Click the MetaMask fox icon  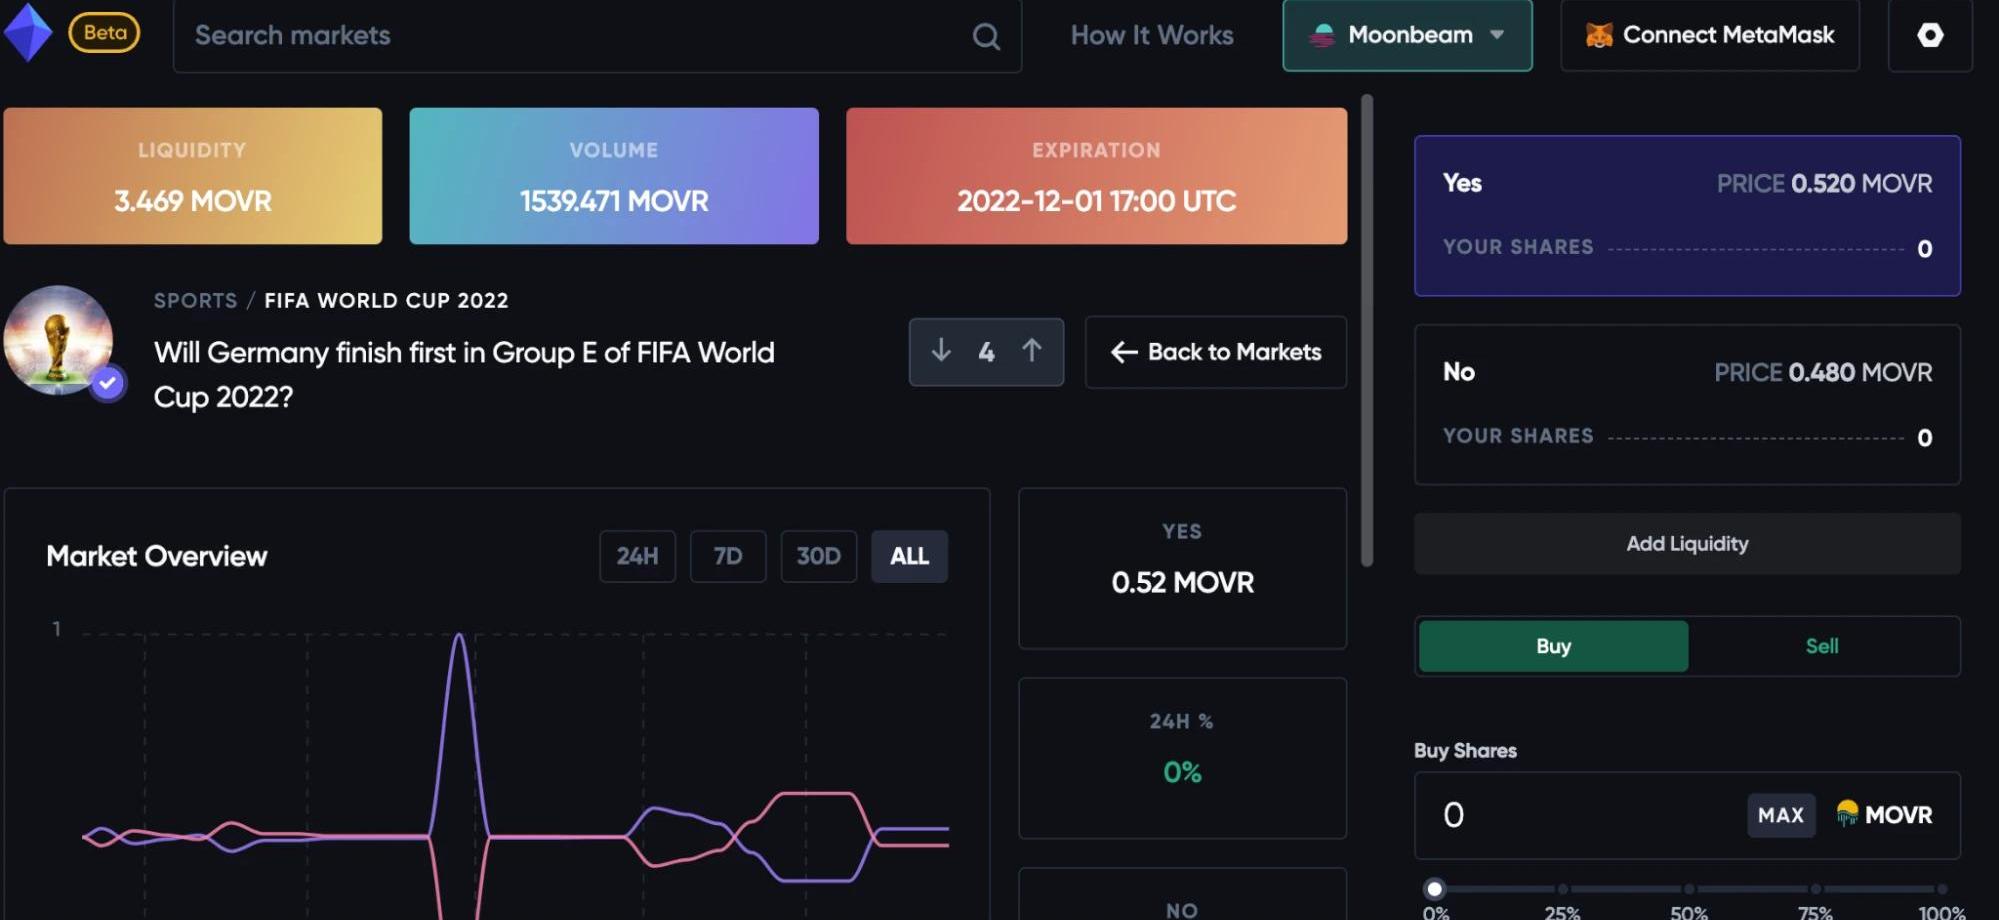tap(1598, 35)
